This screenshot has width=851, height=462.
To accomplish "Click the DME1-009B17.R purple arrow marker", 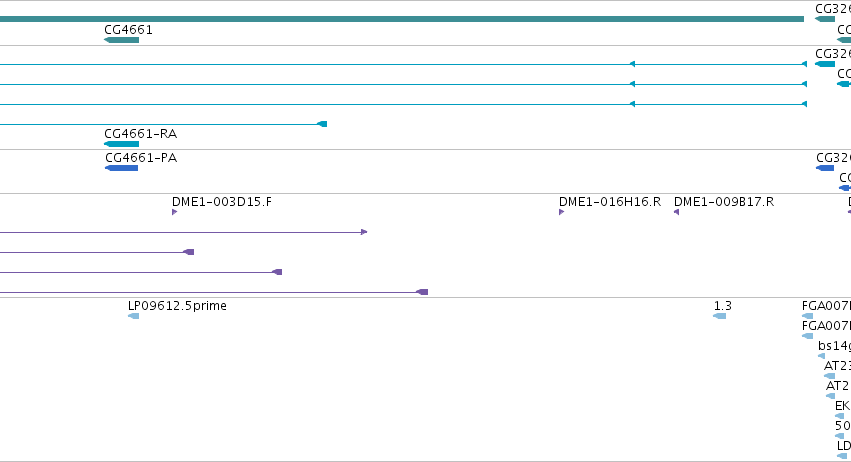I will click(677, 212).
